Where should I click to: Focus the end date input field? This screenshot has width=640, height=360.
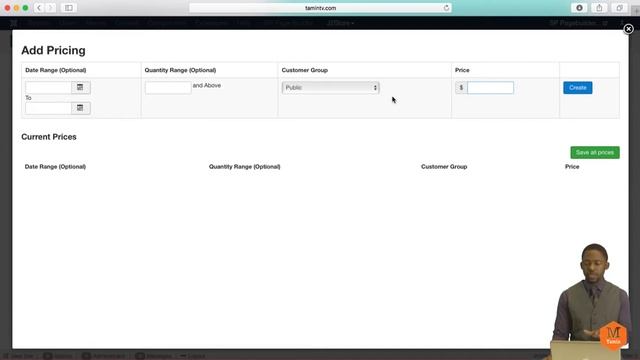(x=48, y=108)
